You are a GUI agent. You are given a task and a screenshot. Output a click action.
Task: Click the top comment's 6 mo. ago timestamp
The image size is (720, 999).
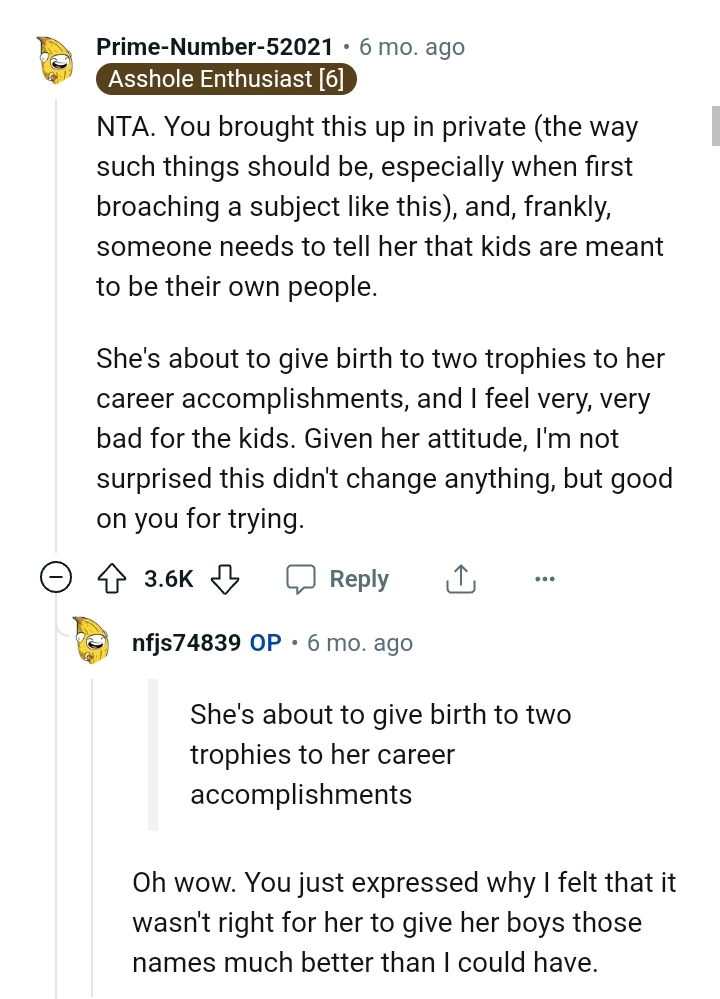(x=412, y=47)
